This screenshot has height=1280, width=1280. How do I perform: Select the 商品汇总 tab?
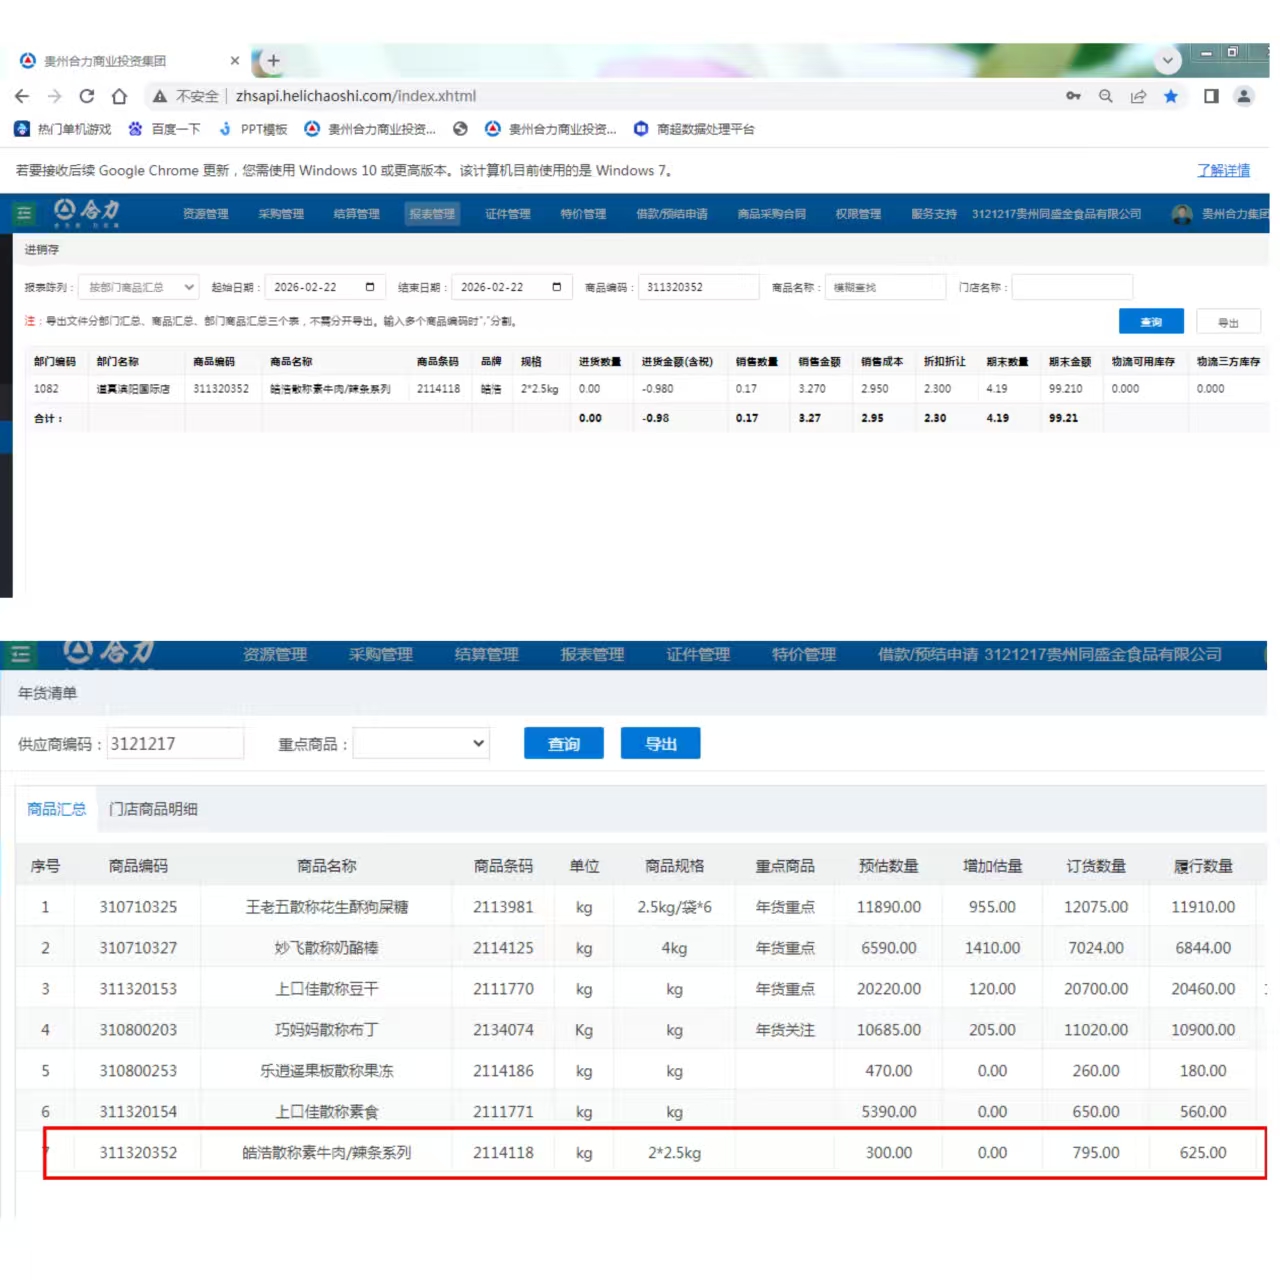pos(56,809)
